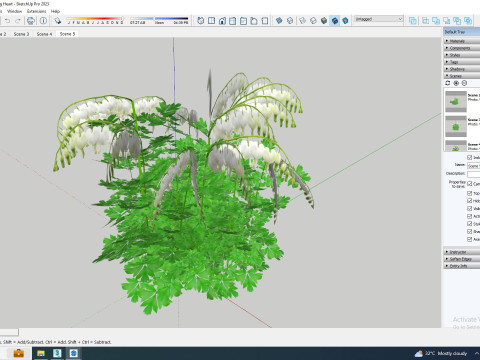Expand the Styles tray panel

[x=462, y=55]
